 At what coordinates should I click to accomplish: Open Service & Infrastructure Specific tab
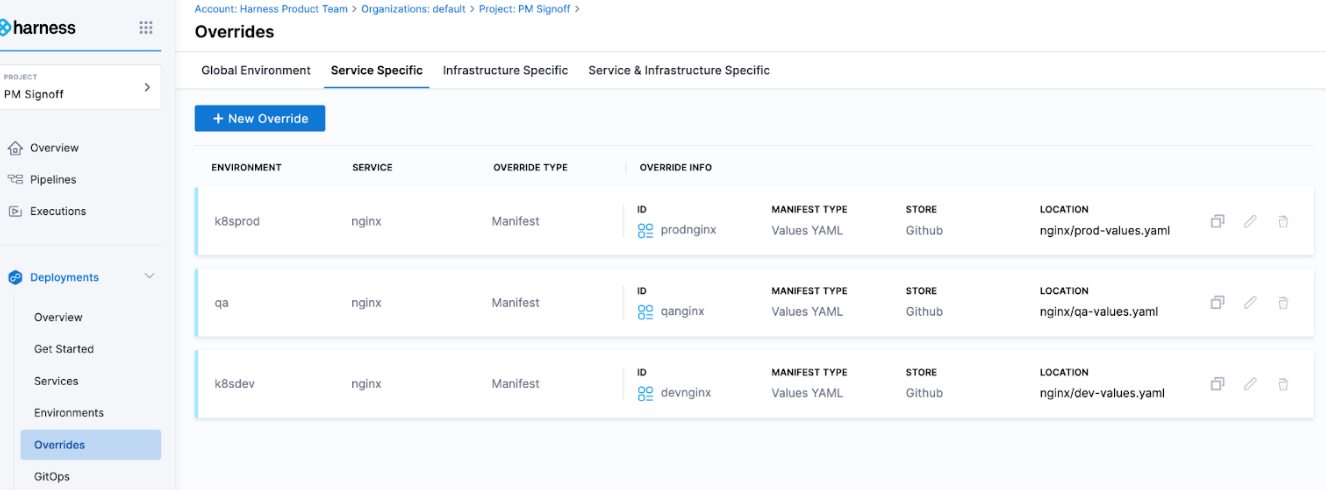(679, 71)
